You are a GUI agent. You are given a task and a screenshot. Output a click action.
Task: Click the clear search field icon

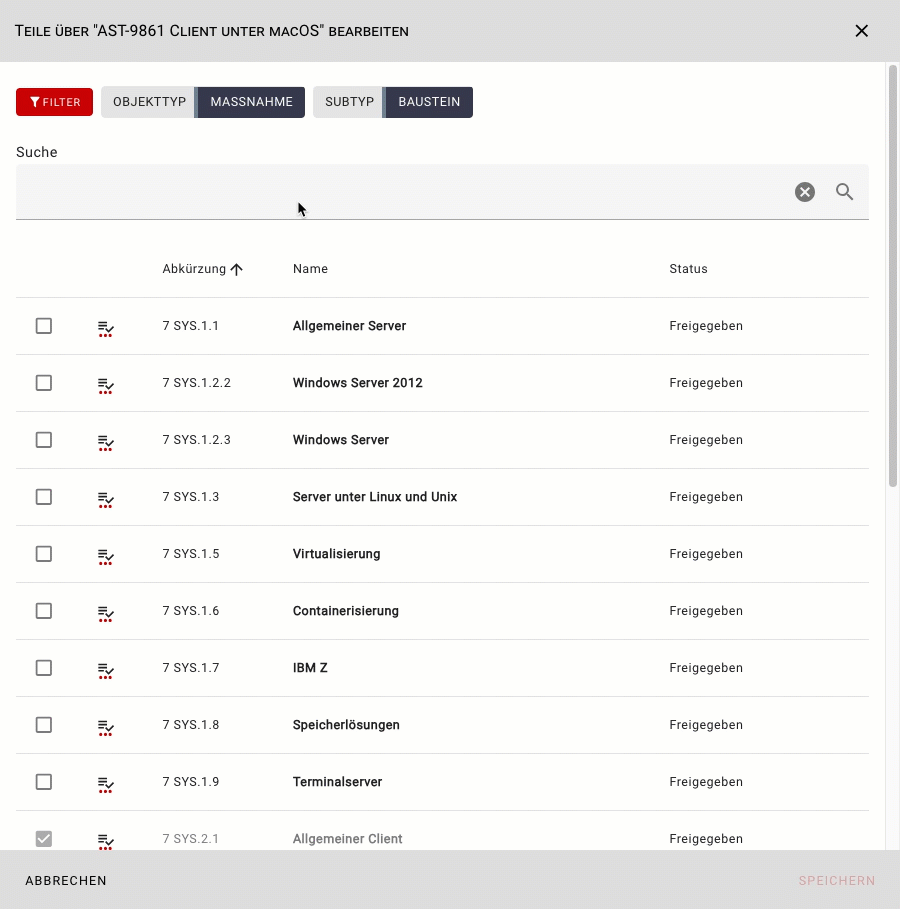805,192
